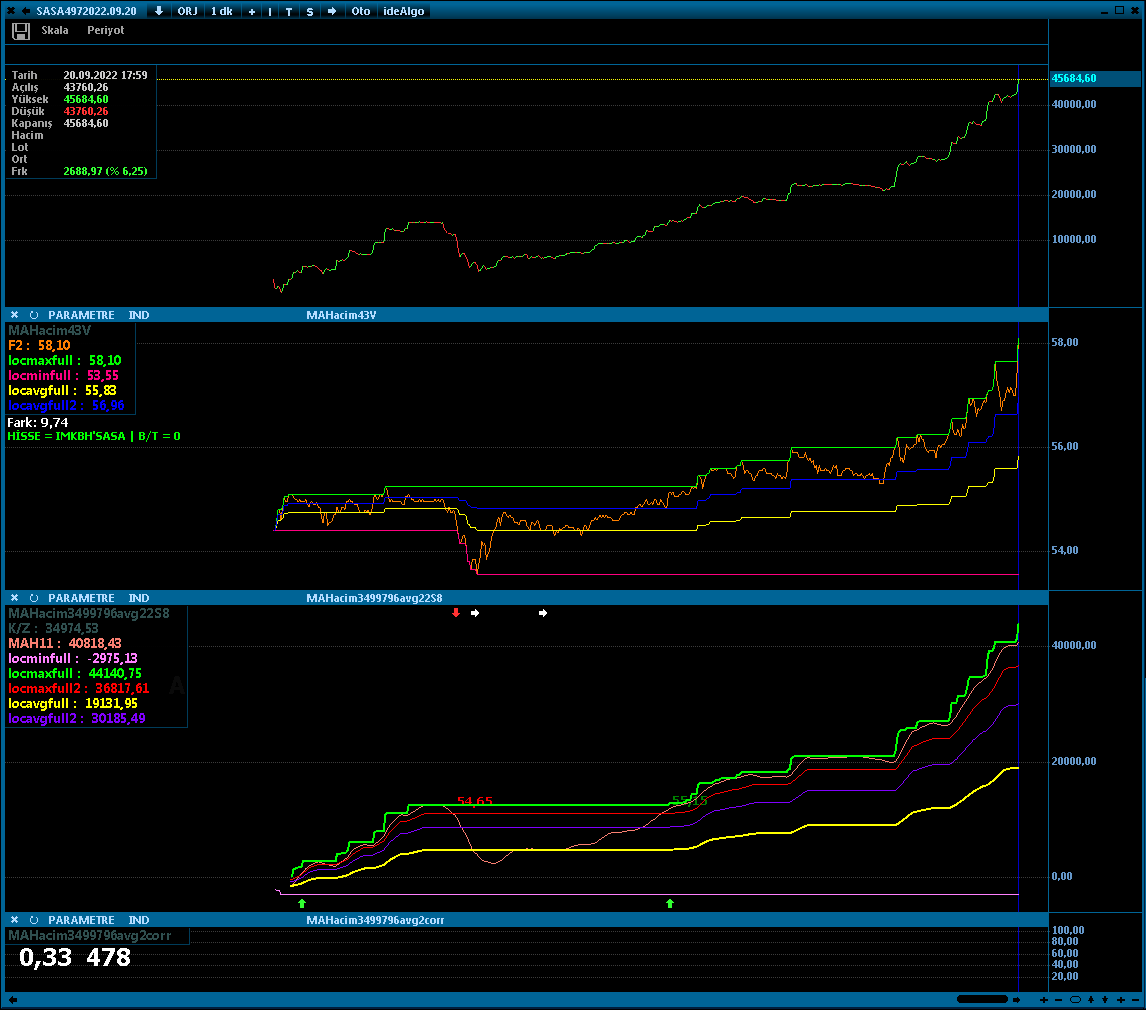Click the MAH11 : 40818,43 legend entry
Screen dimensions: 1146x1010
tap(65, 643)
